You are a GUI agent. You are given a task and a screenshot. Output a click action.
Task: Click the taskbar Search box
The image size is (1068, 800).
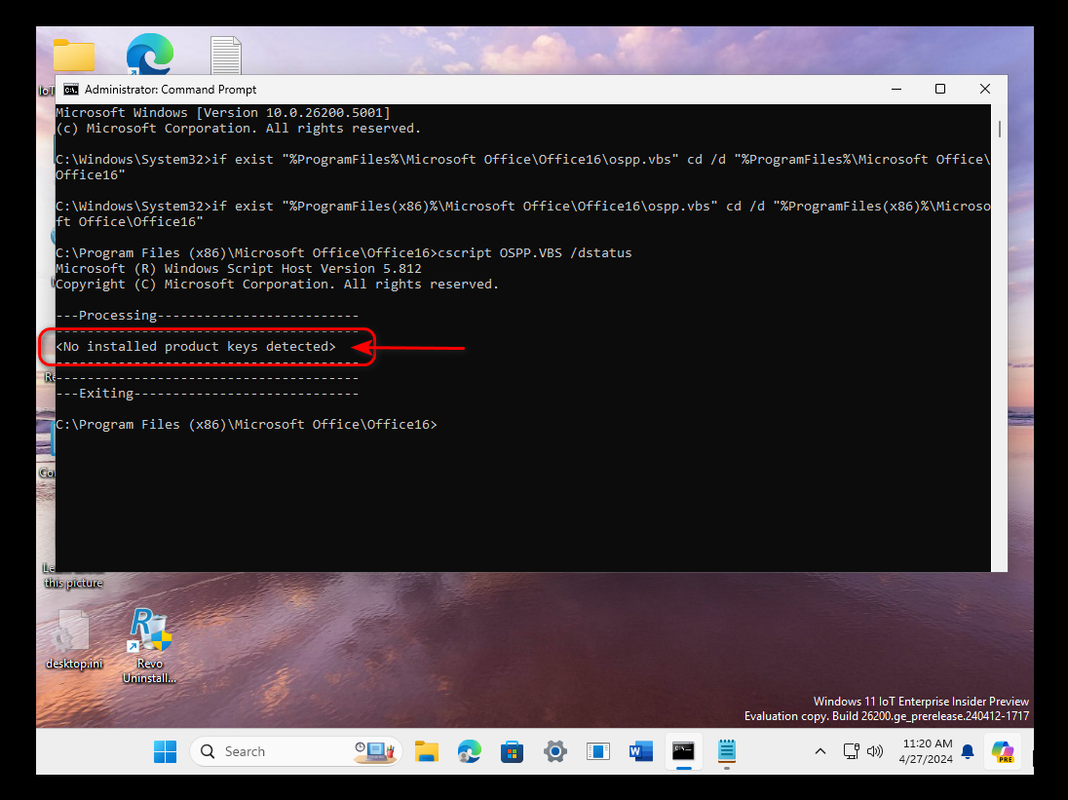click(x=296, y=752)
